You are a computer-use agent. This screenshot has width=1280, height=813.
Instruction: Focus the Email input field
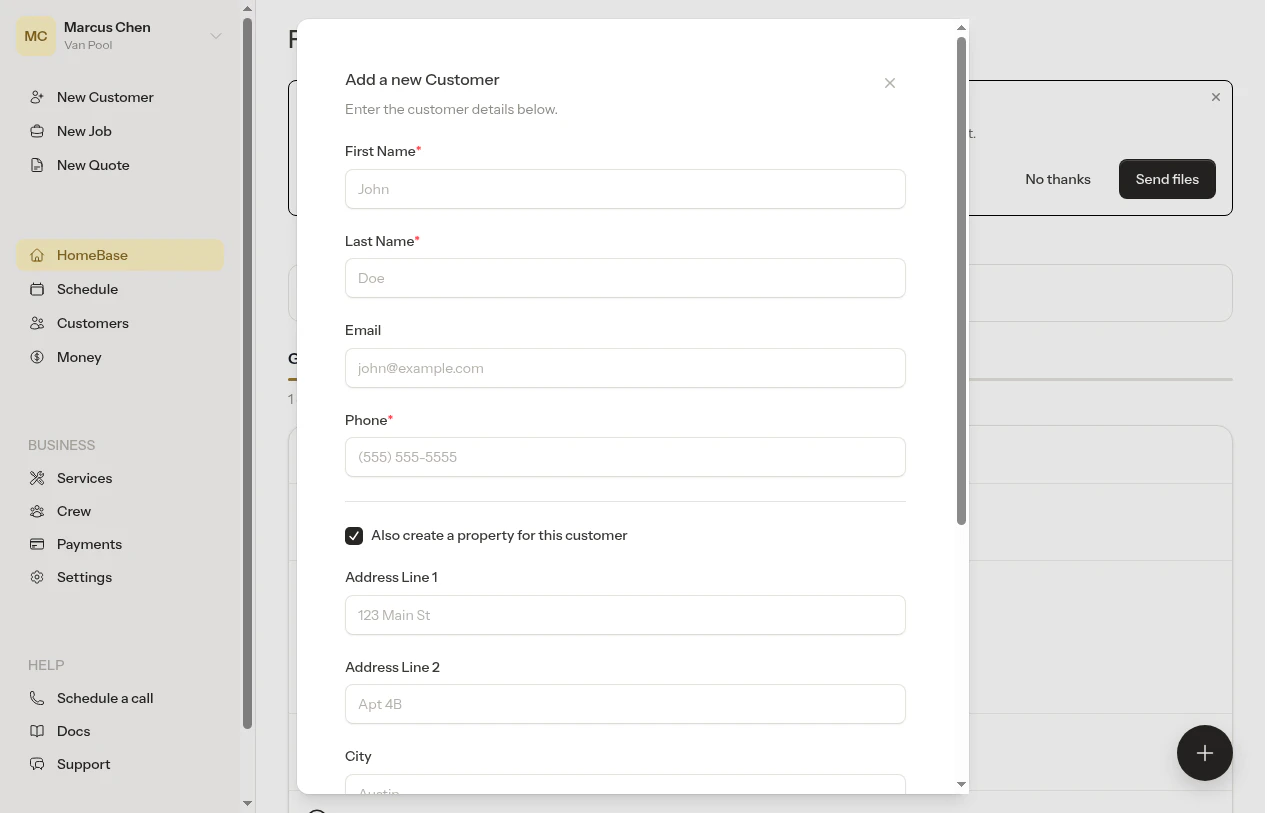tap(625, 368)
